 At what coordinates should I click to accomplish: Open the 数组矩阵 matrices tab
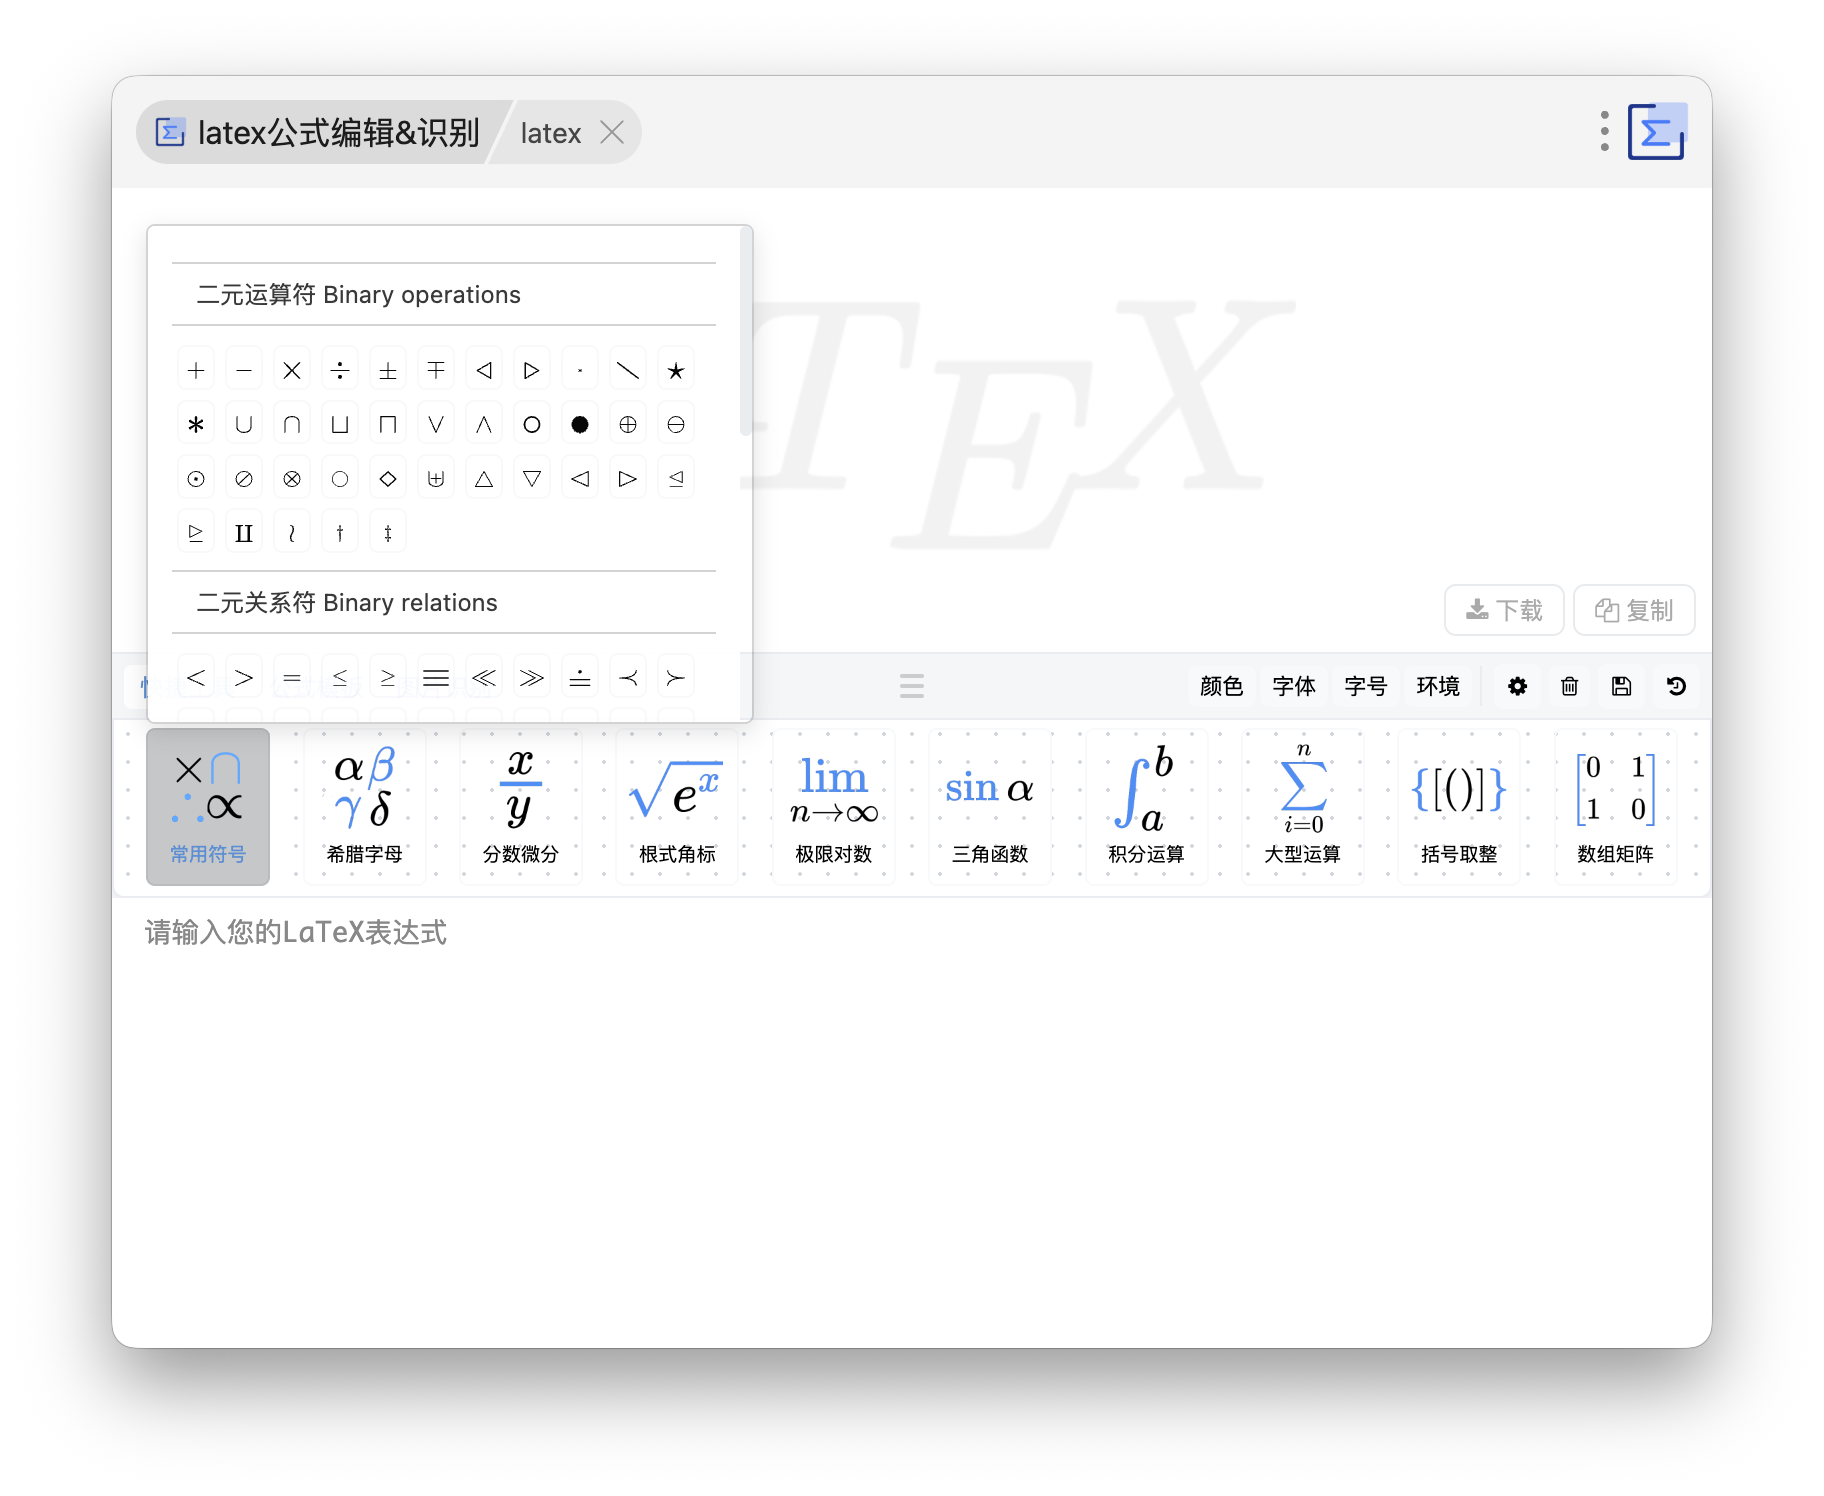pyautogui.click(x=1616, y=807)
